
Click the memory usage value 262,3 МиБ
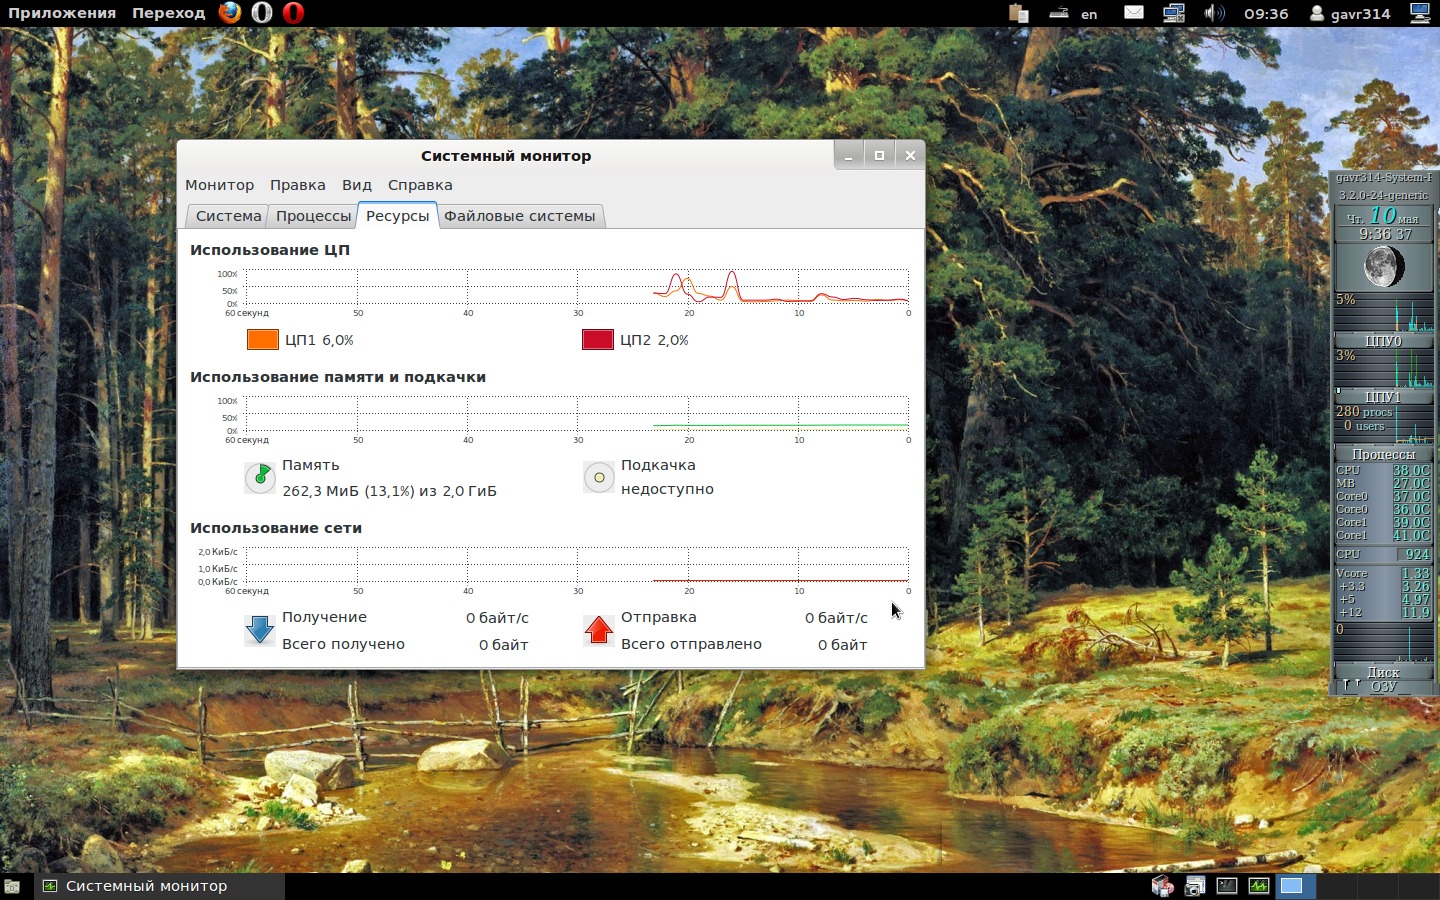pos(389,491)
